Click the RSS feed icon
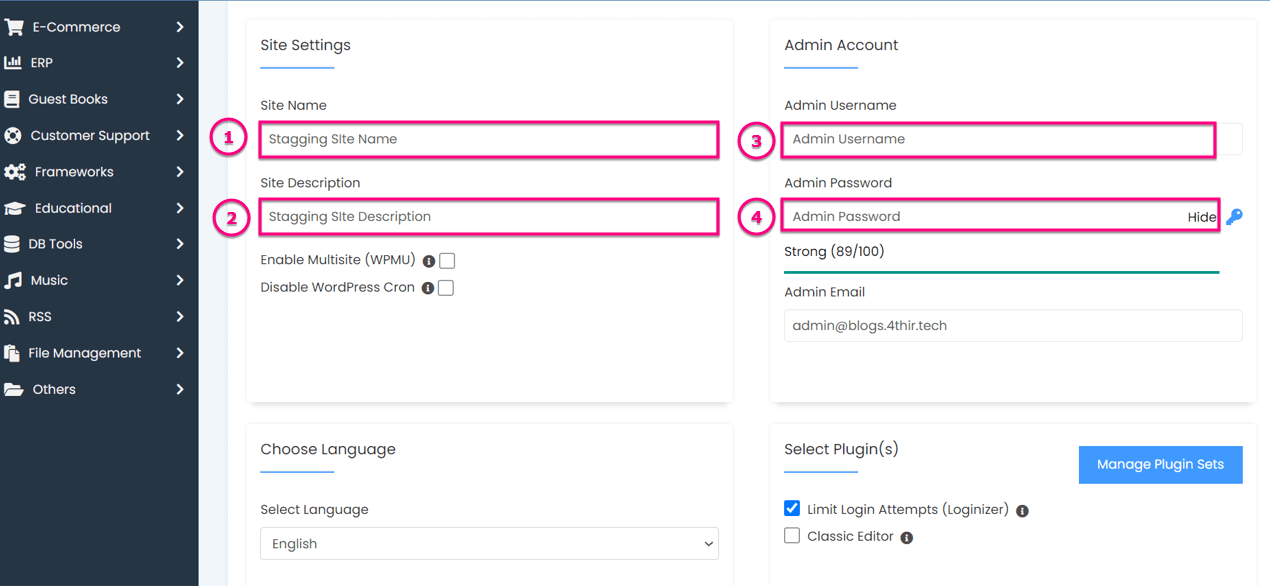 [12, 317]
